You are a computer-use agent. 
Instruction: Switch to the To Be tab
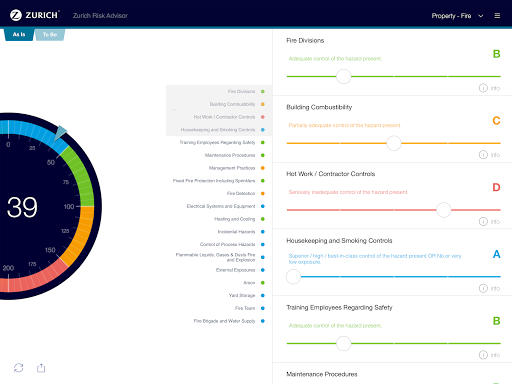(50, 34)
